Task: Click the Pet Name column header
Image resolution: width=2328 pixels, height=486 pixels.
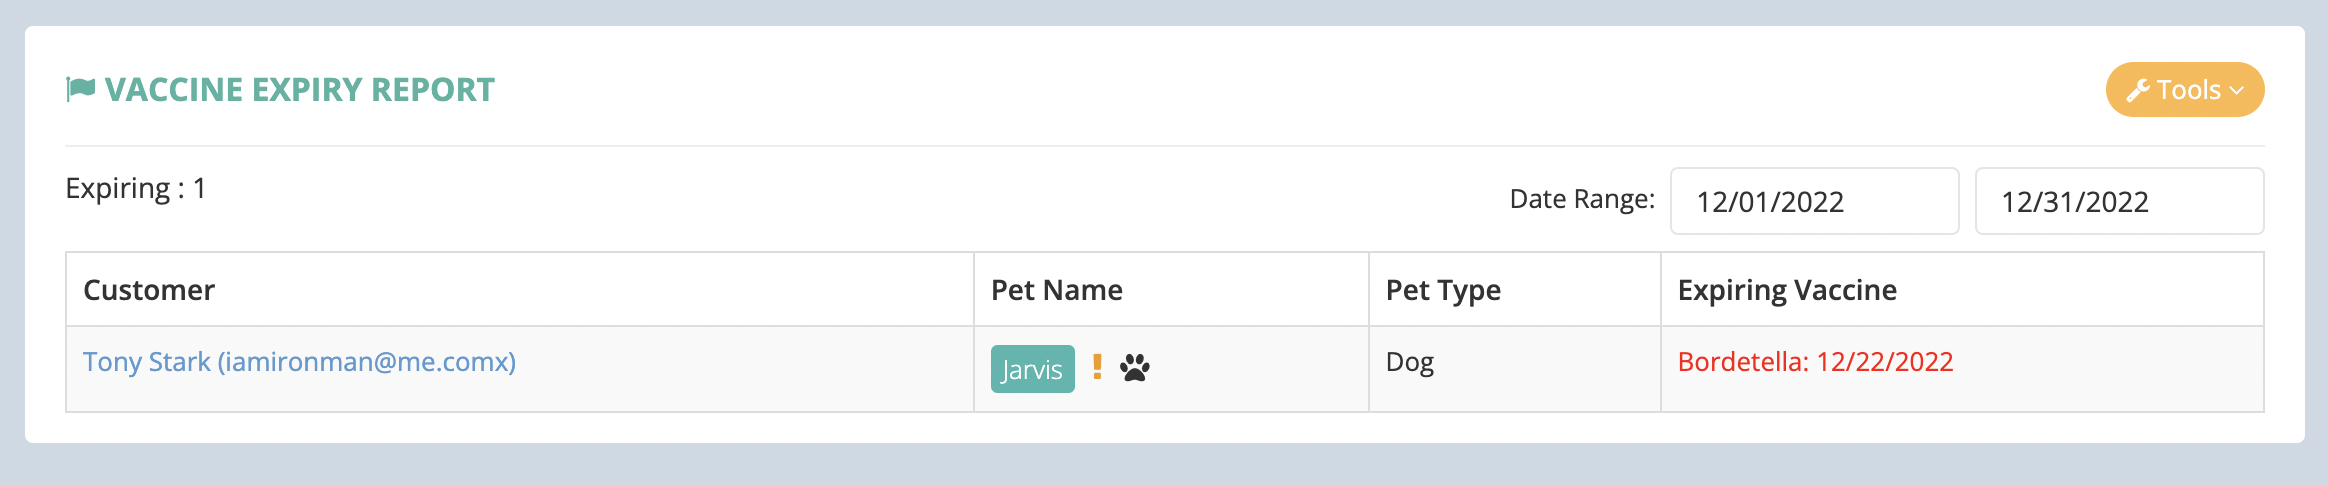Action: pyautogui.click(x=1056, y=290)
